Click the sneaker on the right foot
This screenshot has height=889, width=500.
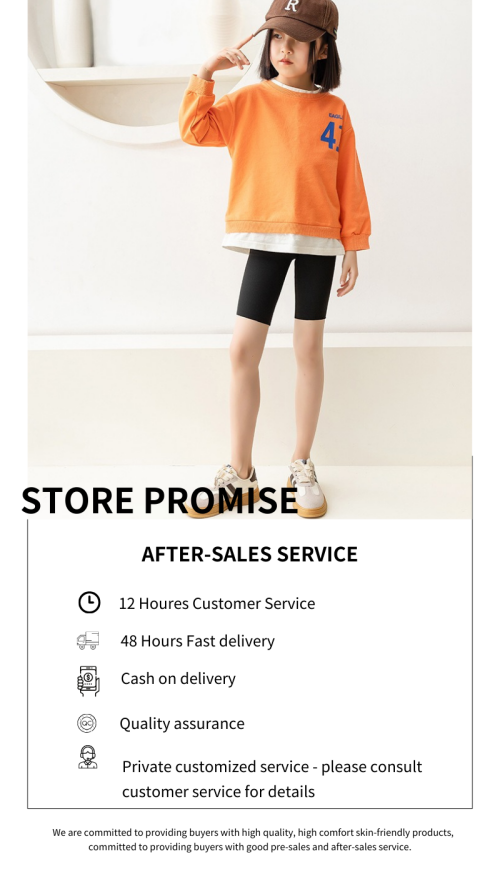coord(307,488)
